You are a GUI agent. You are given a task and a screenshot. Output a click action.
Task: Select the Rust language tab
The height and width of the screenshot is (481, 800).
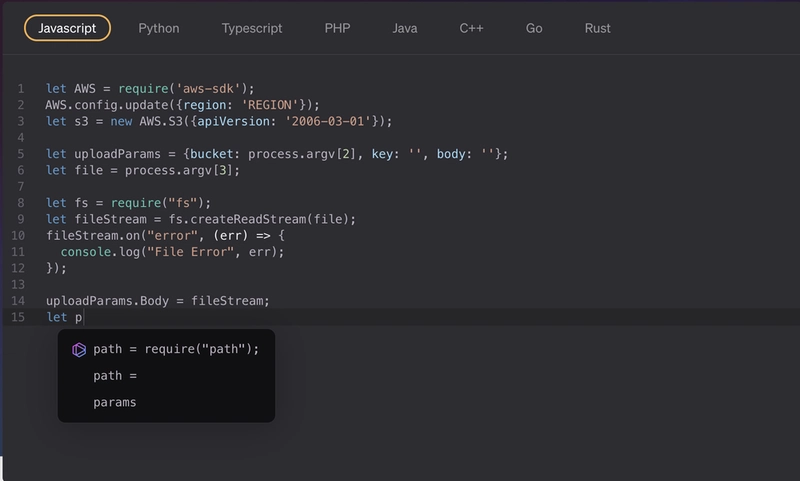(597, 28)
